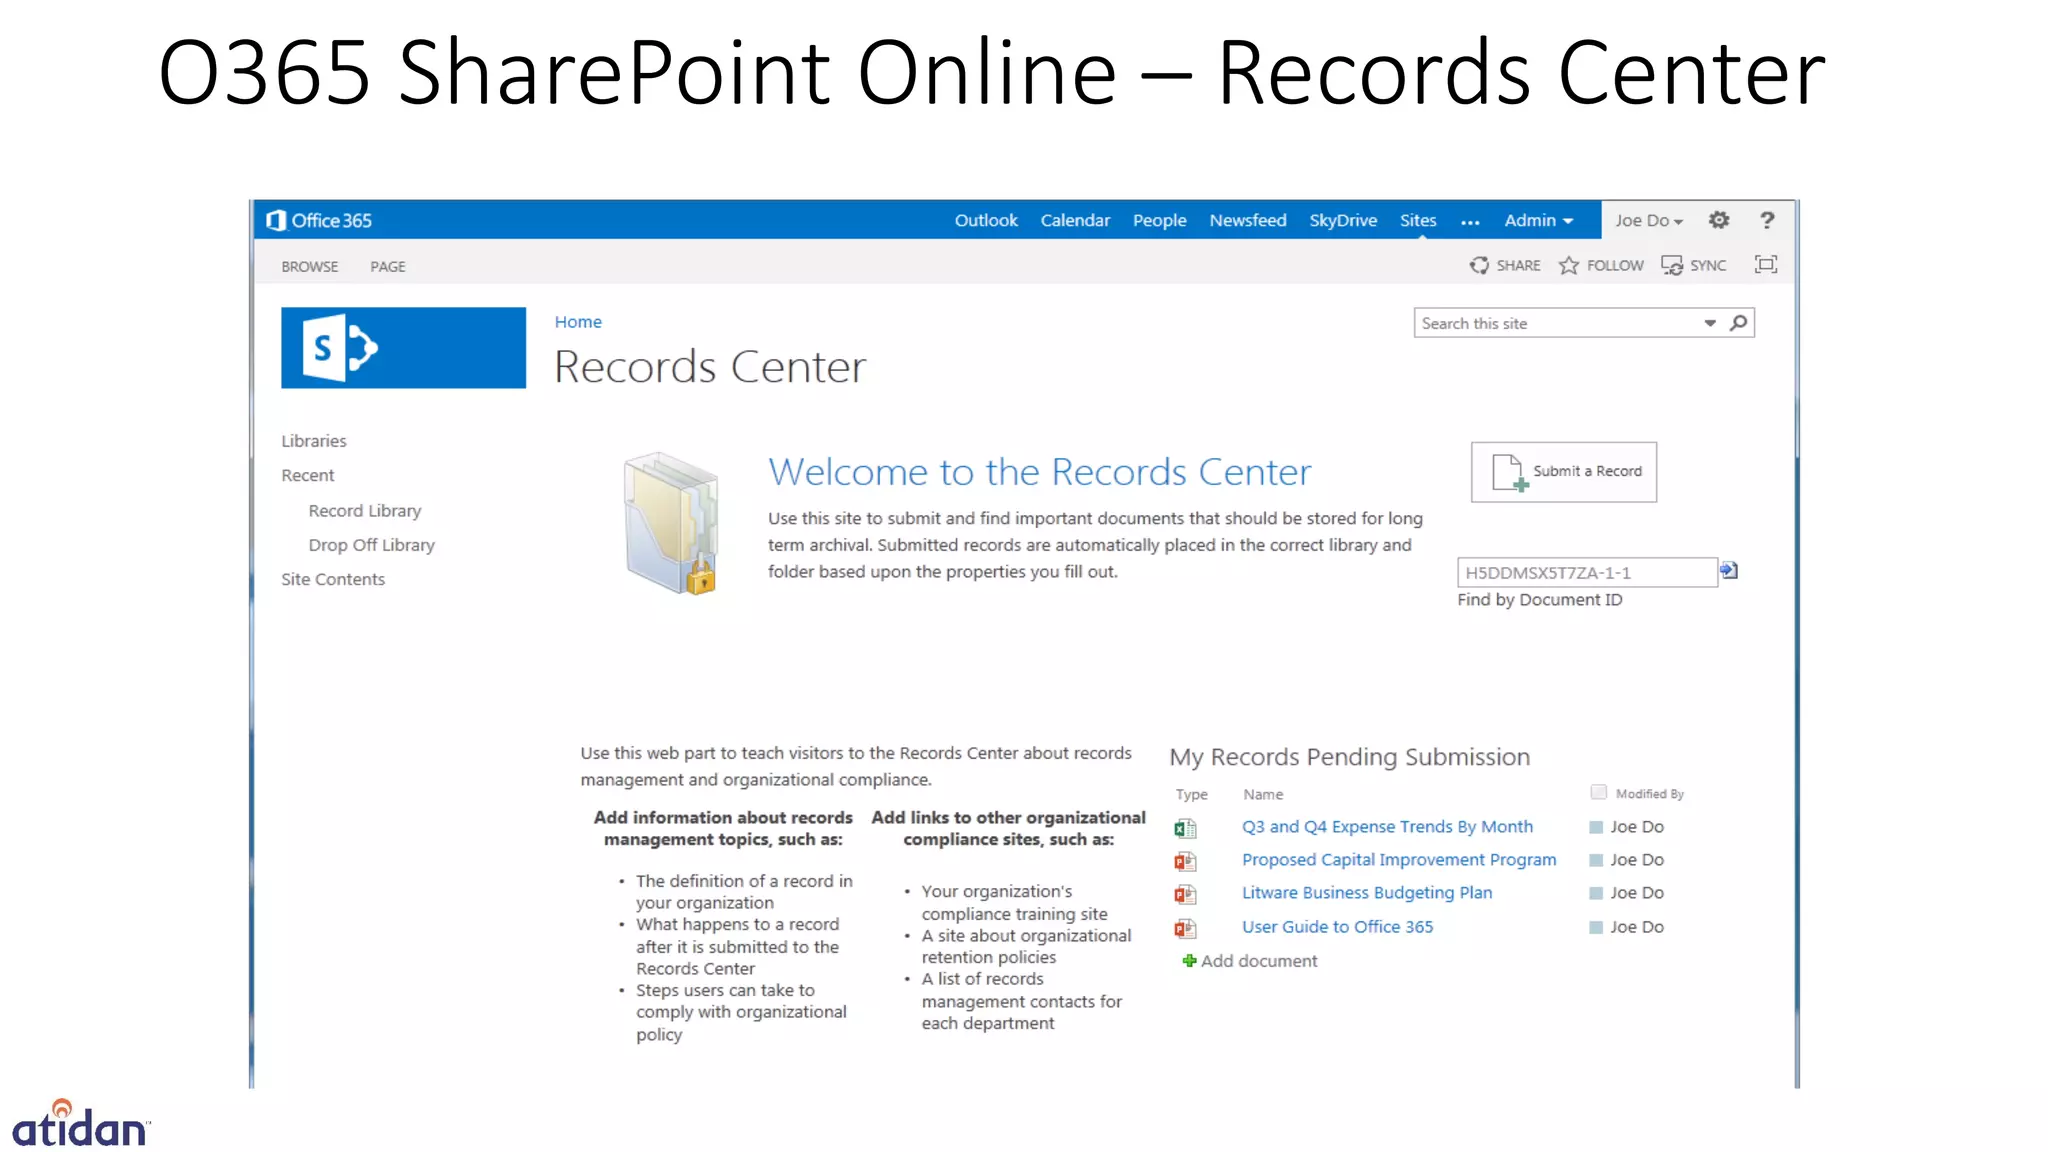Open Record Library in left navigation

pos(365,511)
